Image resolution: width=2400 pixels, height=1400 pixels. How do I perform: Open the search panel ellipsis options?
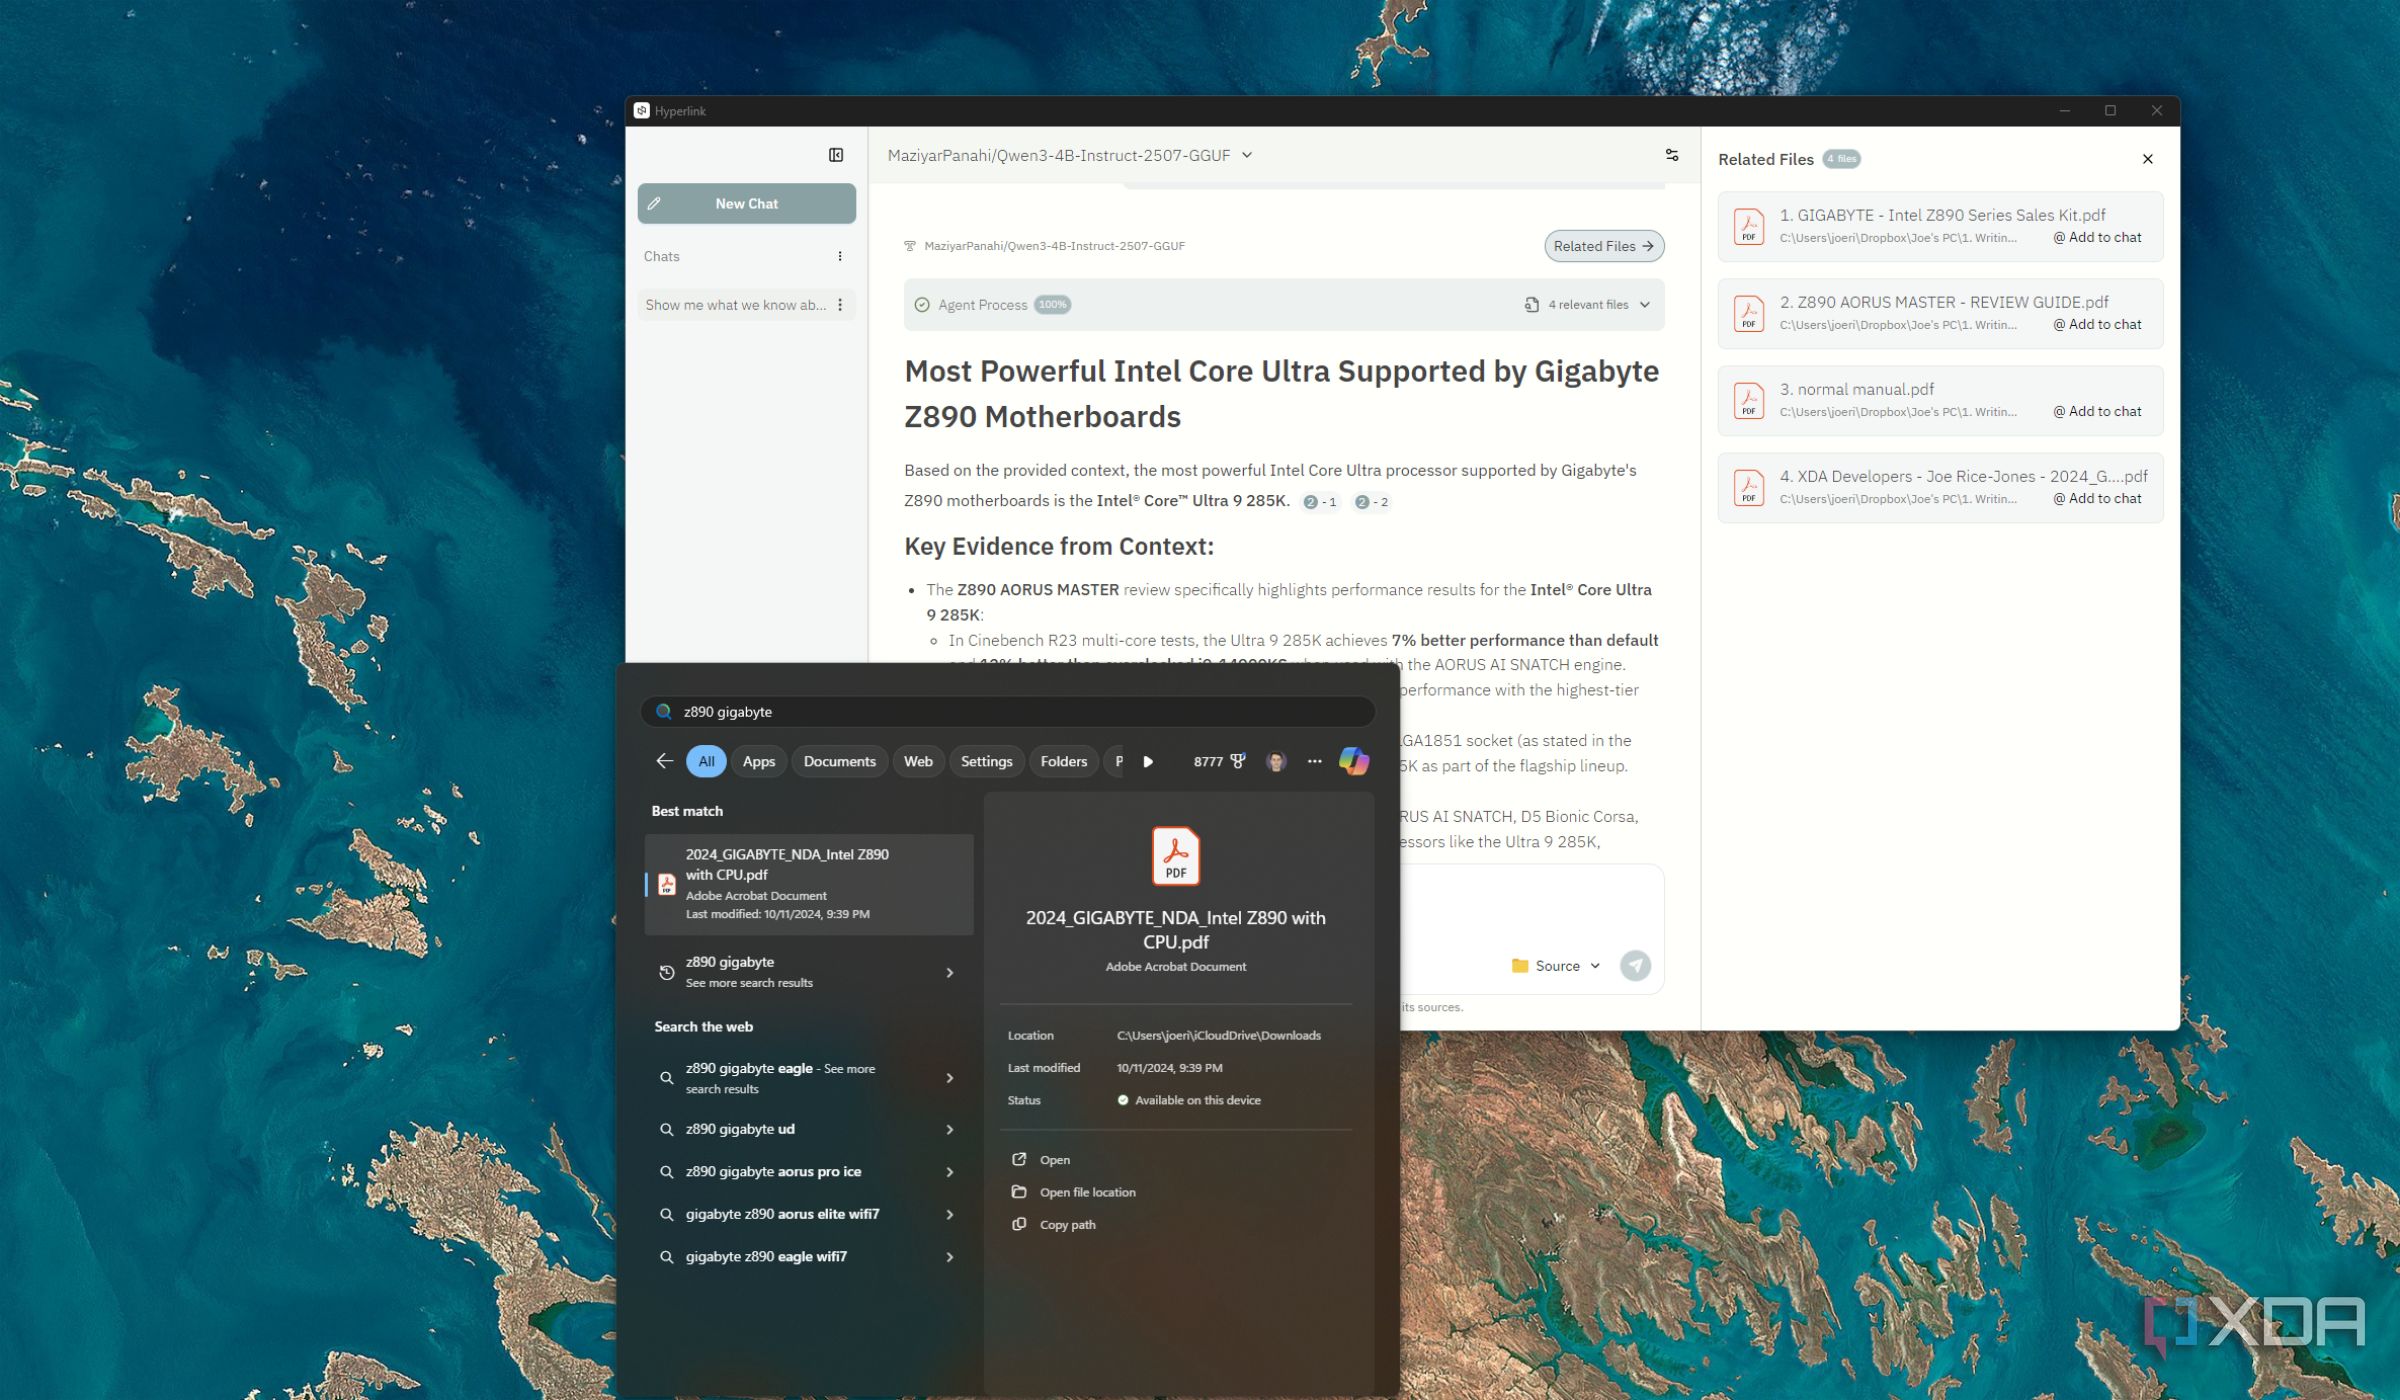(1314, 761)
